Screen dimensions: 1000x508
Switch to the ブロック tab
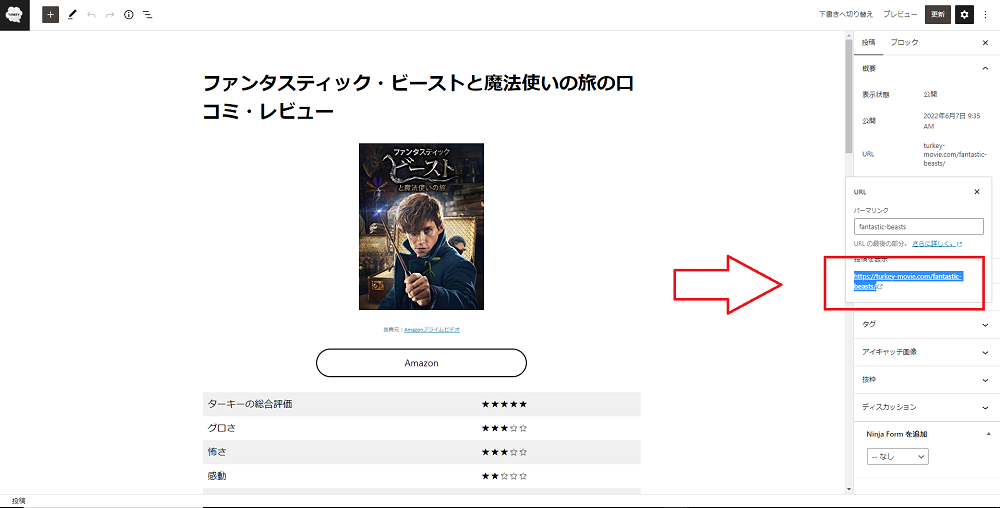click(904, 42)
